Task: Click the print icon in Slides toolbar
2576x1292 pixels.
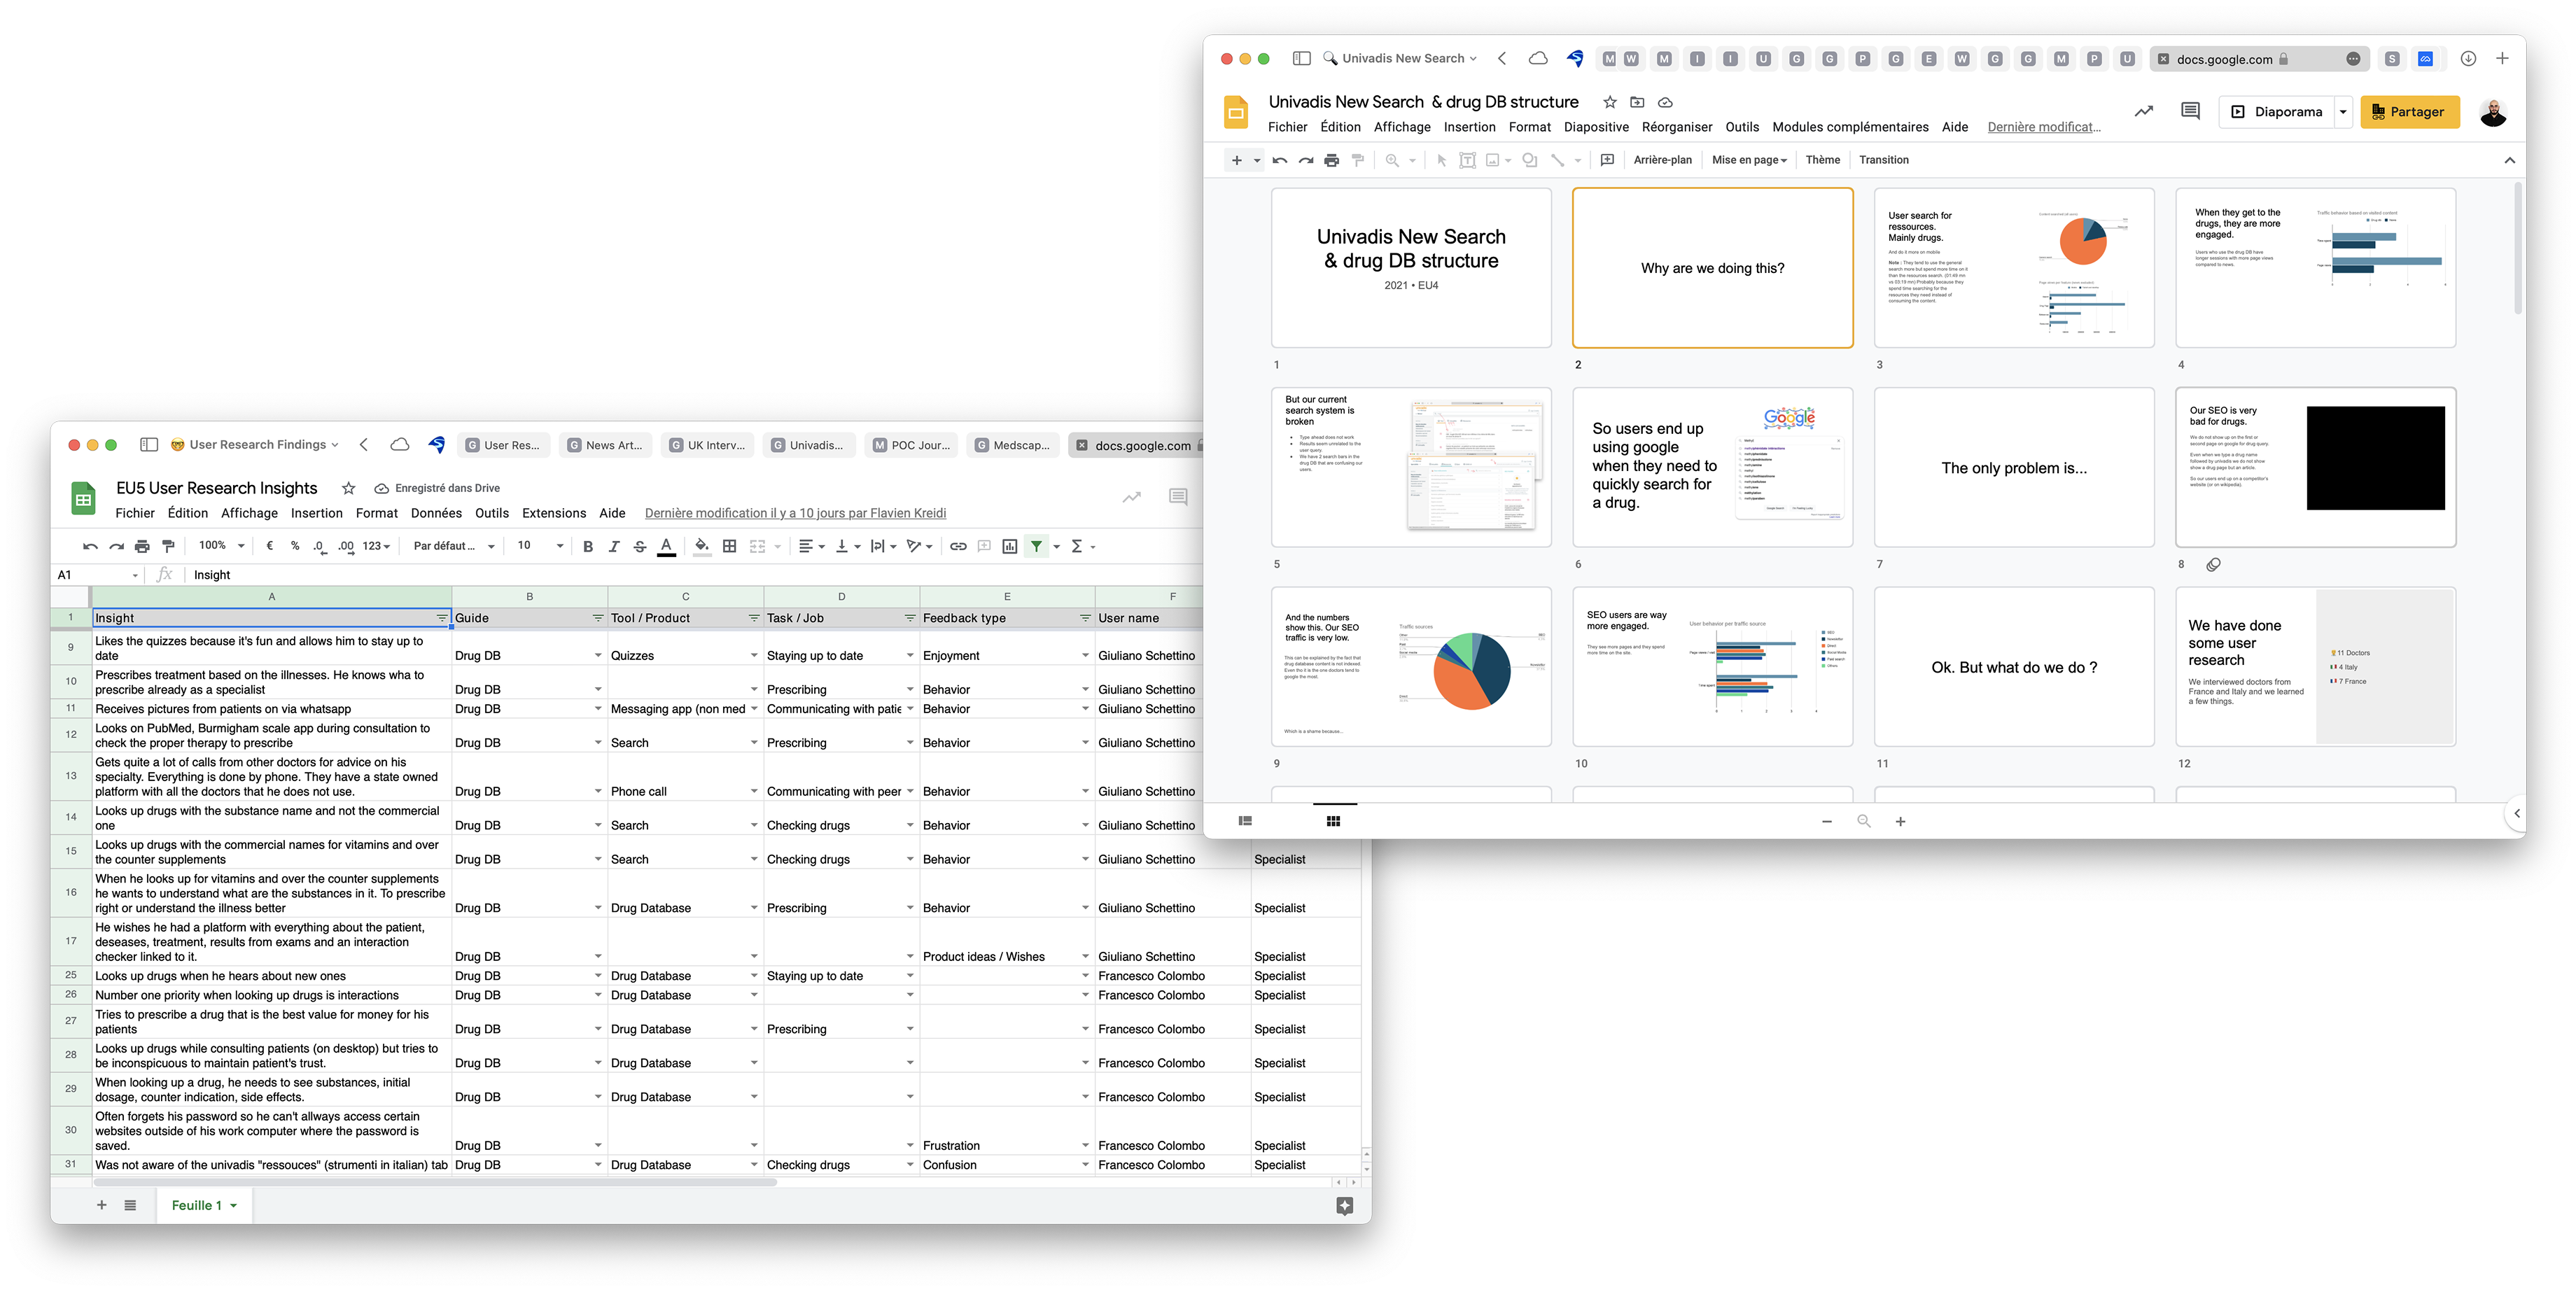Action: click(1332, 160)
